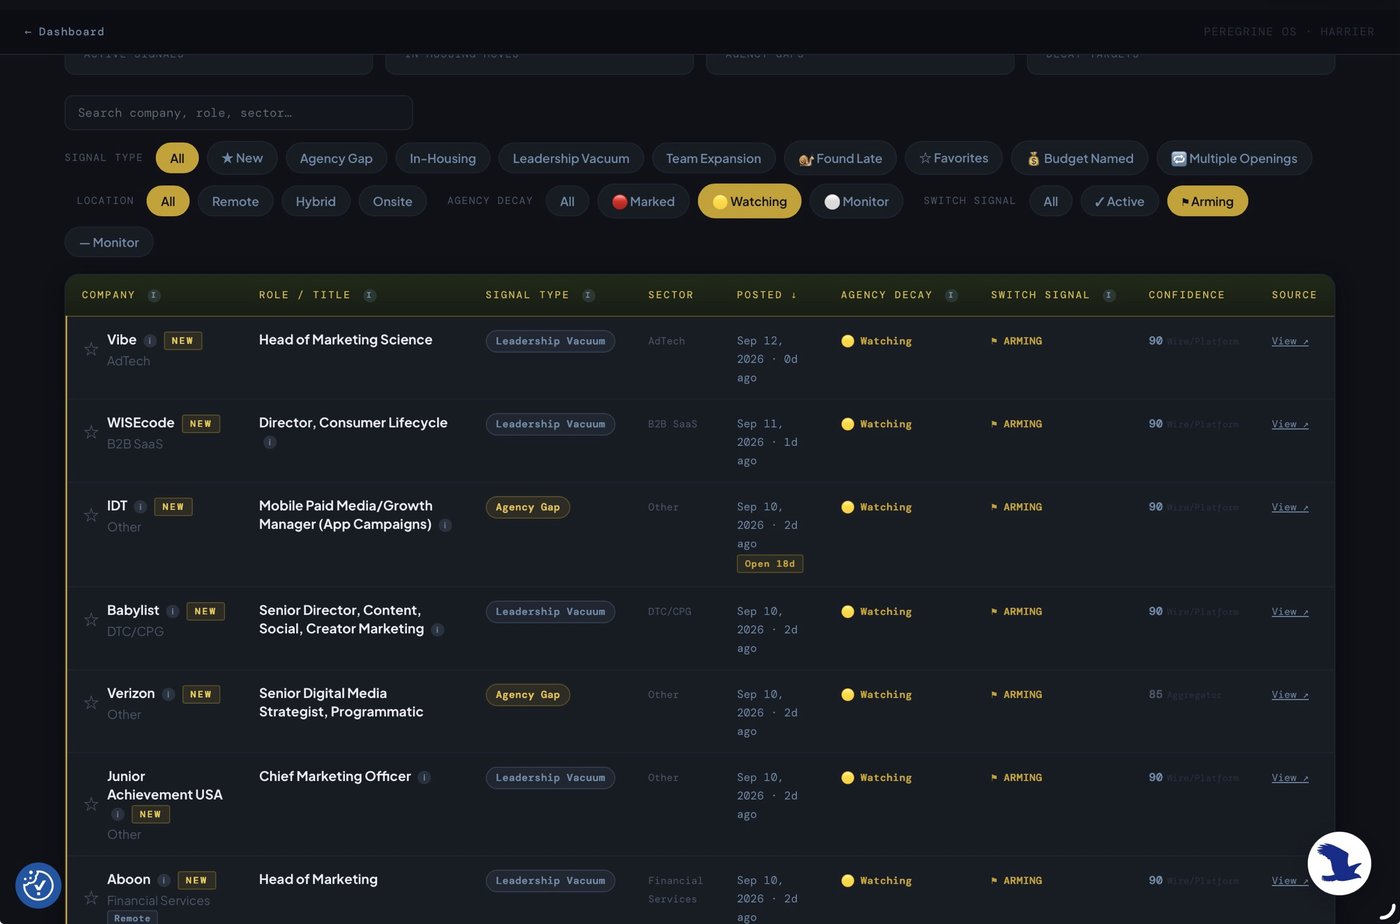Go back to Dashboard
Screen dimensions: 1400x924
[x=64, y=32]
